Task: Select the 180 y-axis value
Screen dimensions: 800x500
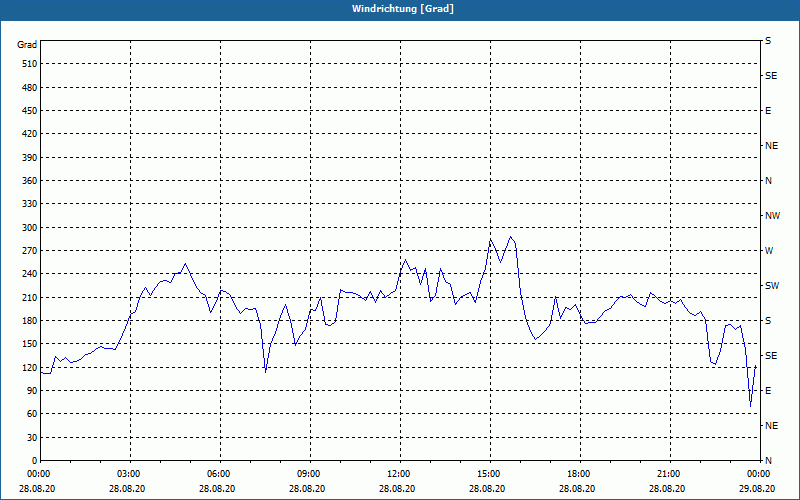Action: (x=30, y=320)
